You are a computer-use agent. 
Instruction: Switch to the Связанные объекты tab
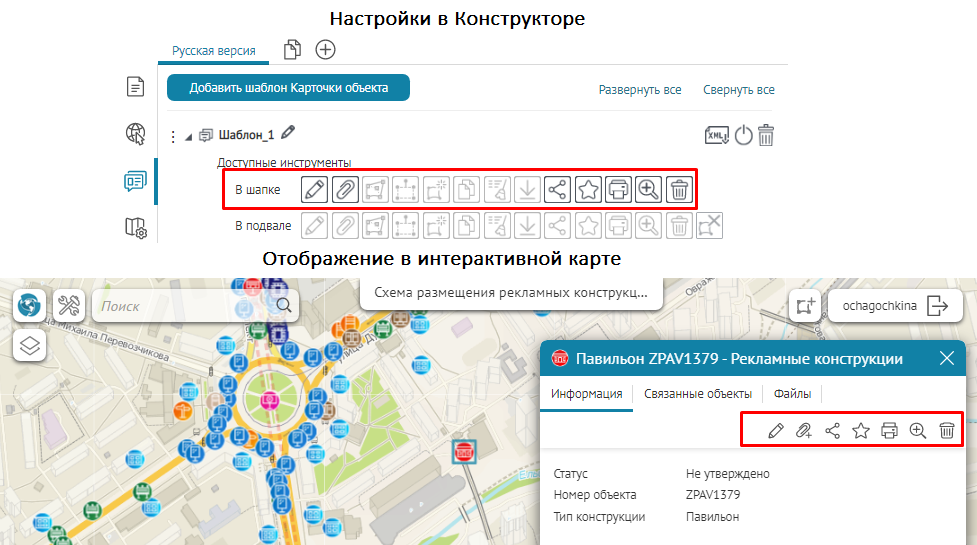click(697, 394)
